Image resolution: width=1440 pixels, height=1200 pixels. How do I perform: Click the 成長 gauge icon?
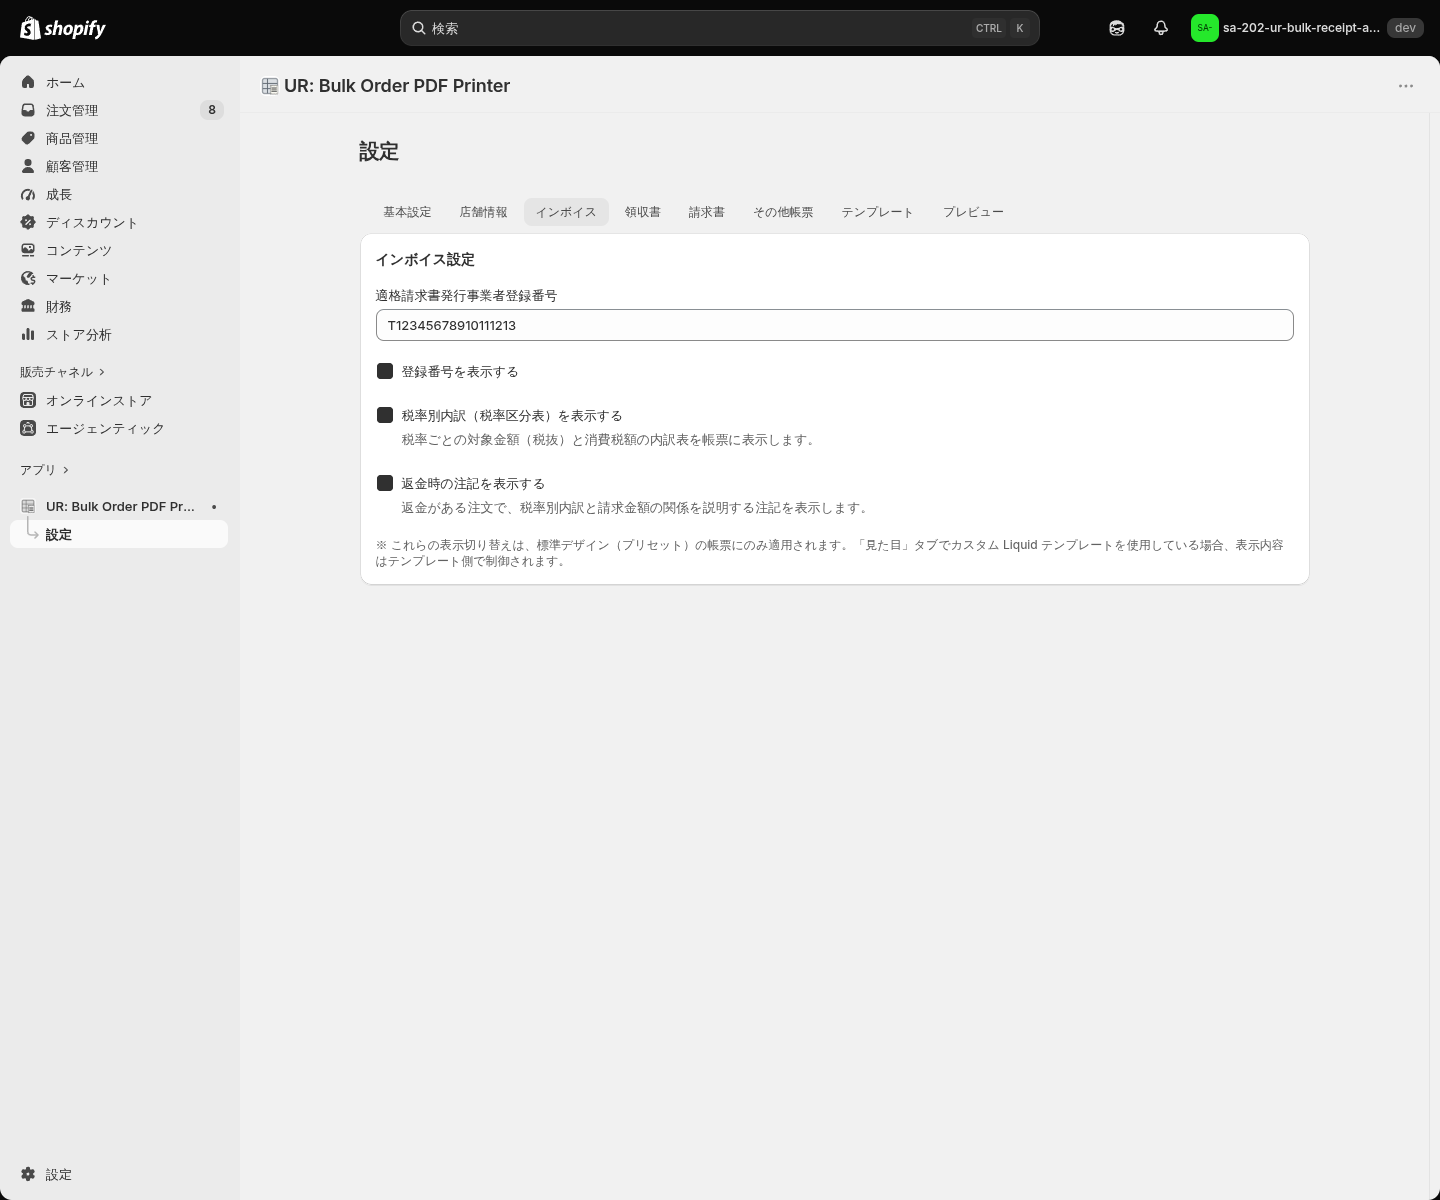coord(28,194)
